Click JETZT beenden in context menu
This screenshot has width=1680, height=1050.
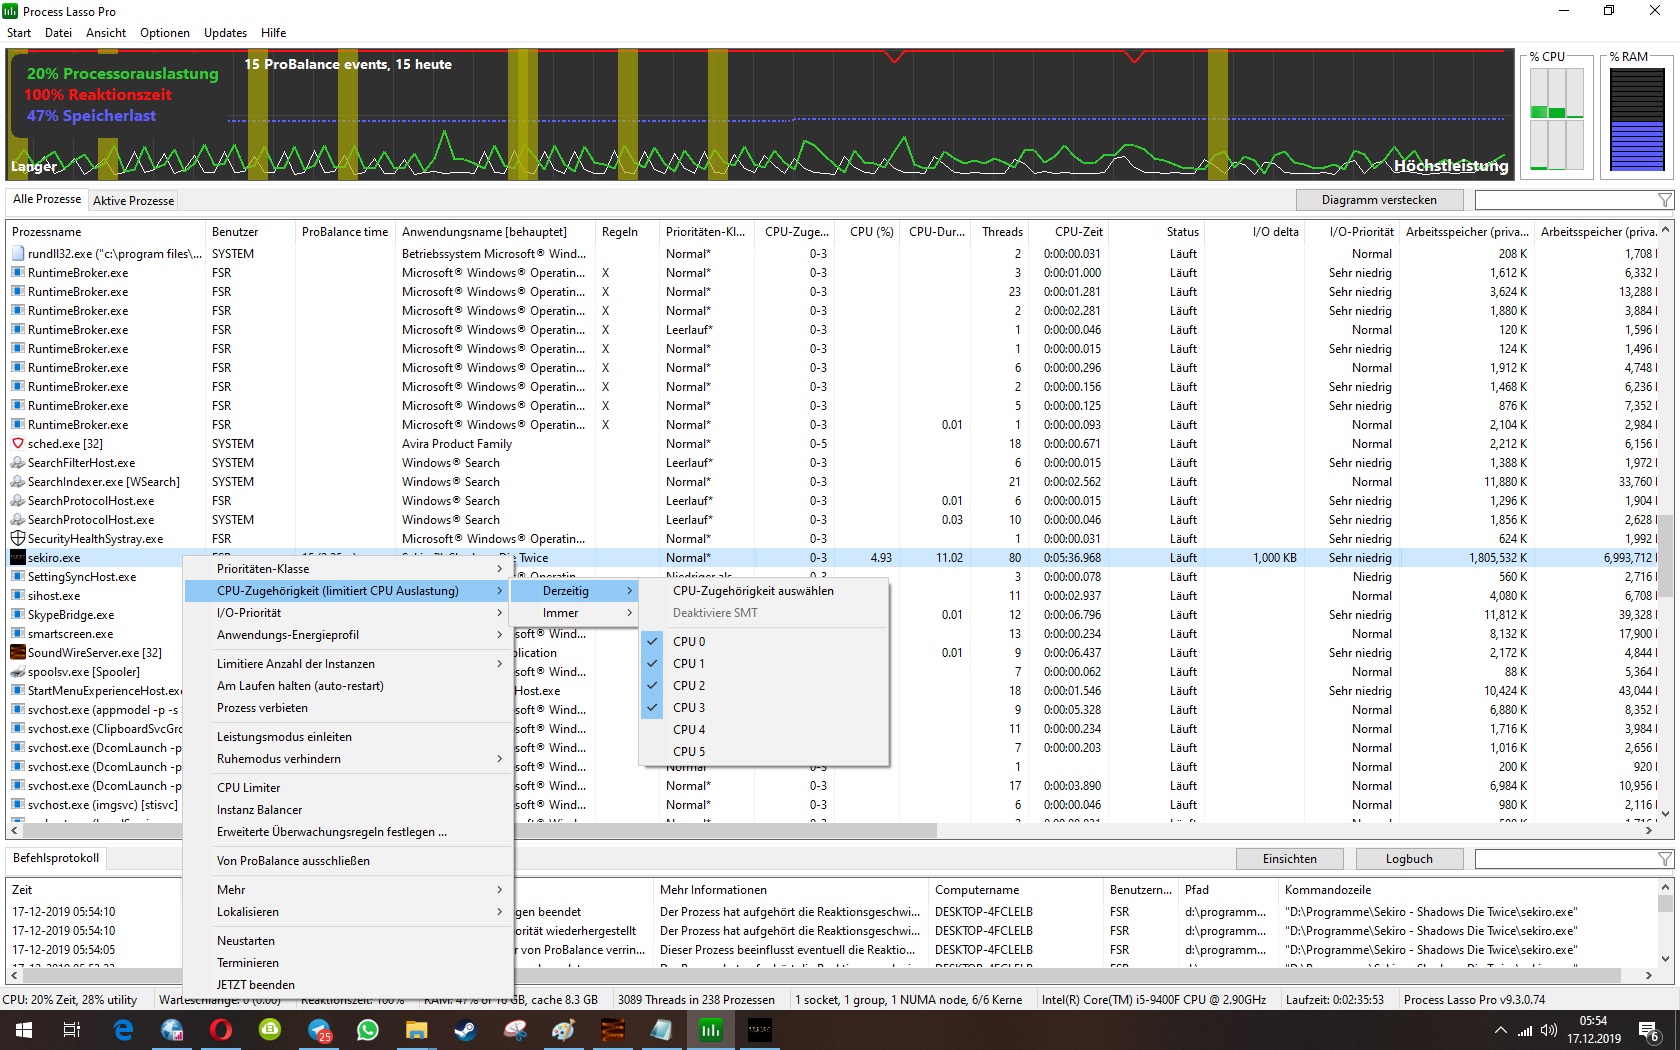pyautogui.click(x=347, y=985)
